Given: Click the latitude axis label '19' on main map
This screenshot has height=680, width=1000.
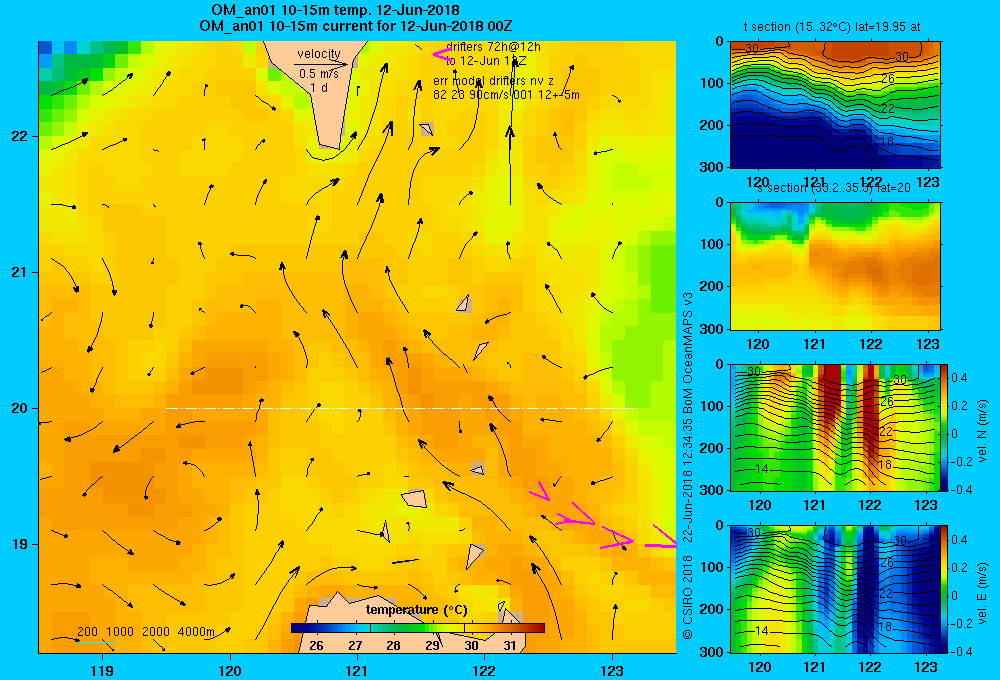Looking at the screenshot, I should point(19,544).
